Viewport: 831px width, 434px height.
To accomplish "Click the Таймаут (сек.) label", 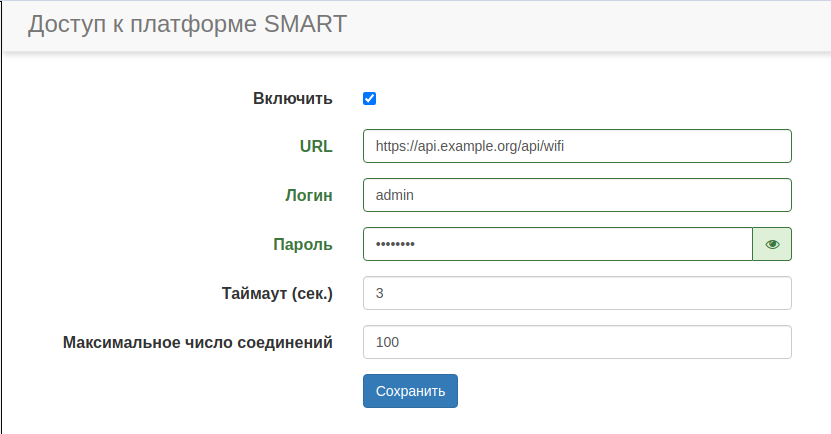I will (276, 293).
